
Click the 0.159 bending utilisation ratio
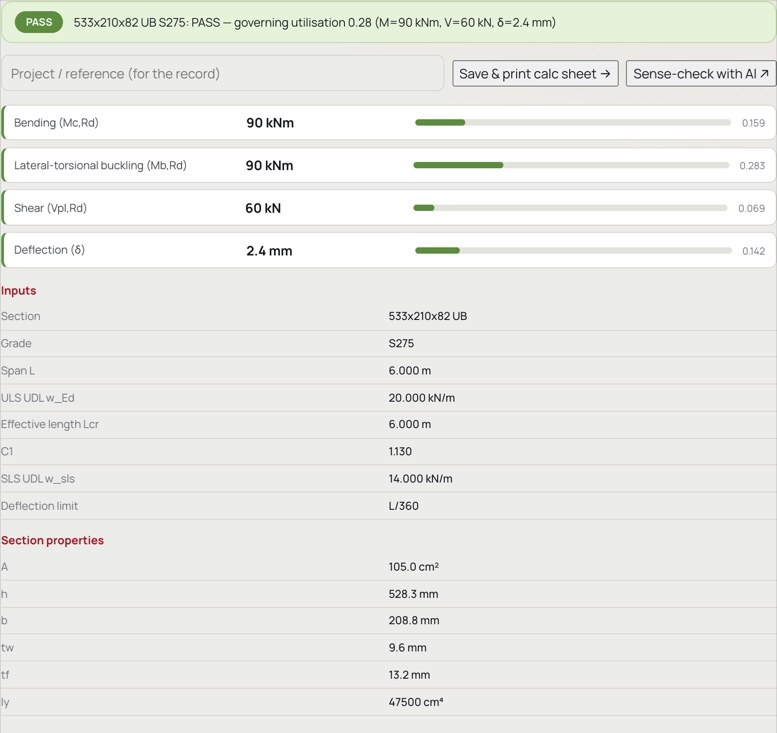(x=753, y=123)
